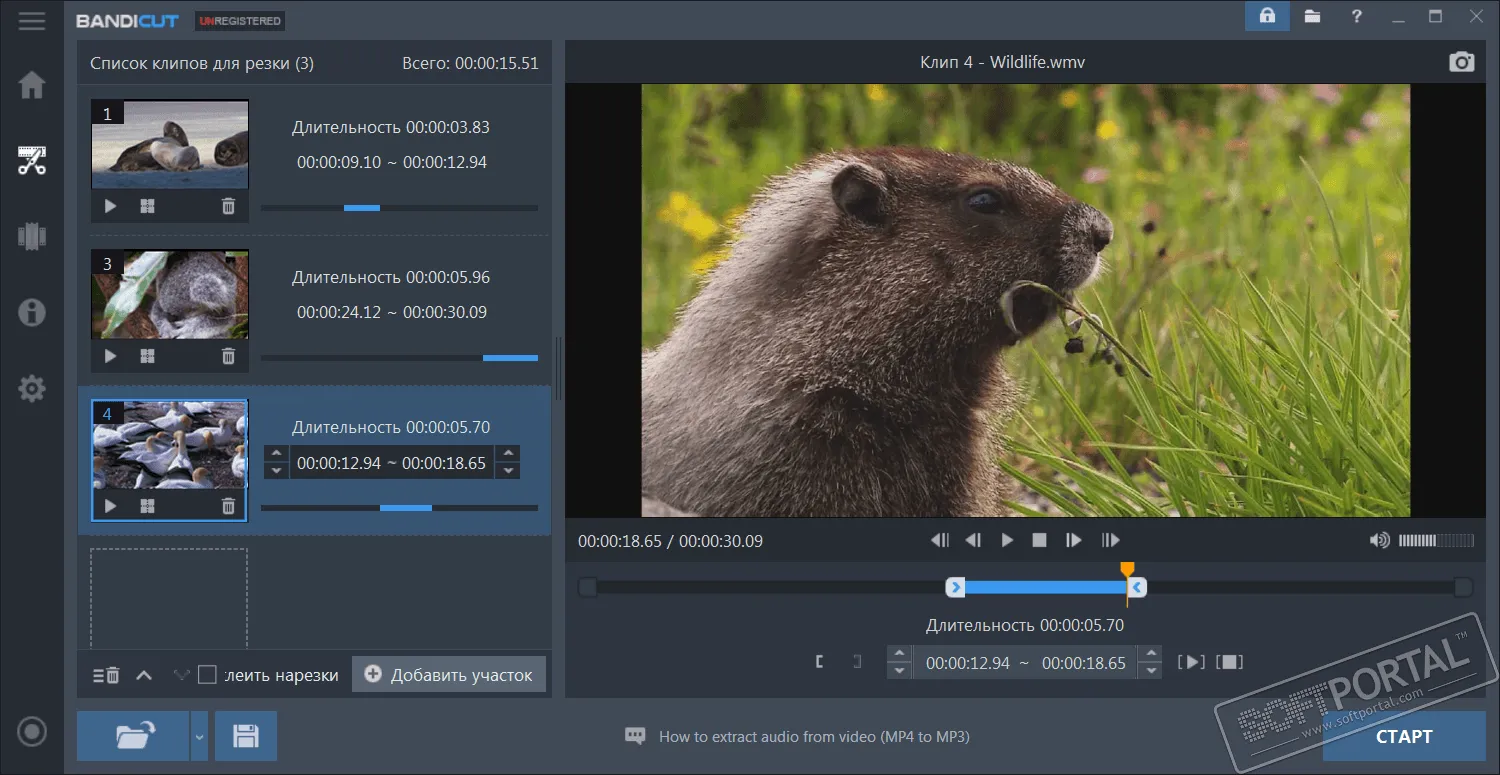Jump to the next keyframe in player
This screenshot has width=1500, height=775.
click(1110, 540)
